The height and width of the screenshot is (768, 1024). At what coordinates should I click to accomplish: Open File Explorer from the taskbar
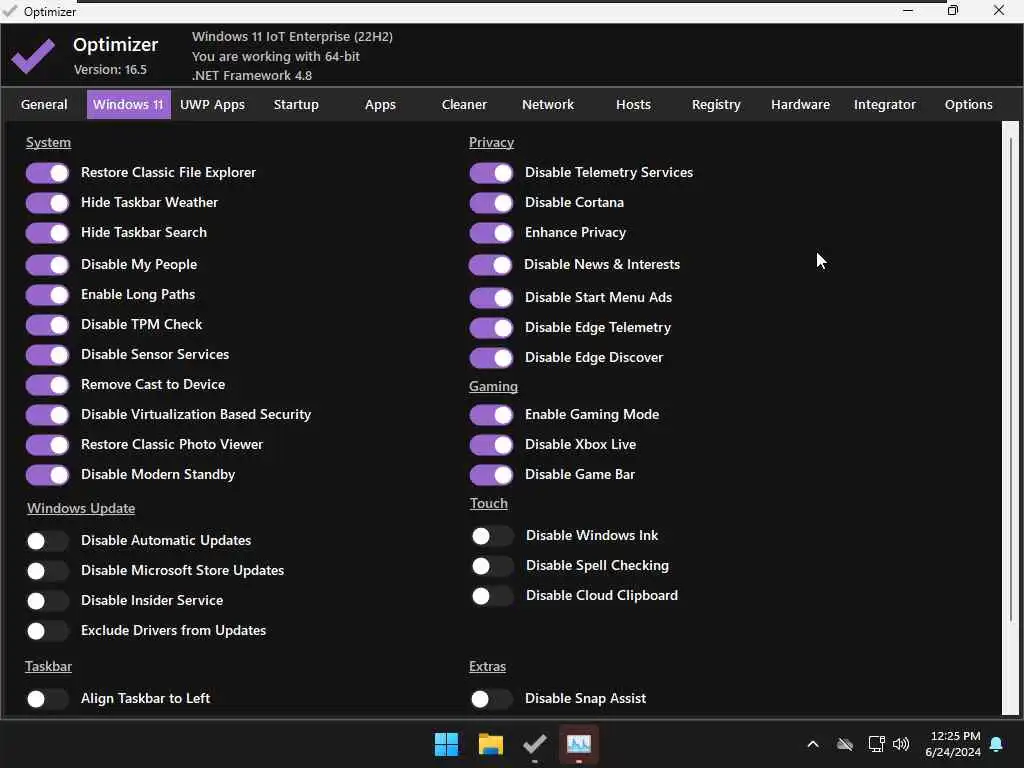(490, 744)
